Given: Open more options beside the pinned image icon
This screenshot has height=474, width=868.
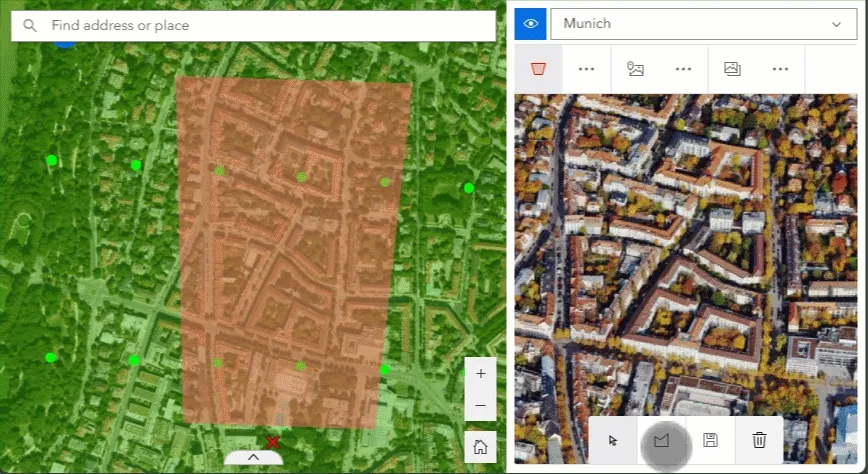Looking at the screenshot, I should coord(683,69).
